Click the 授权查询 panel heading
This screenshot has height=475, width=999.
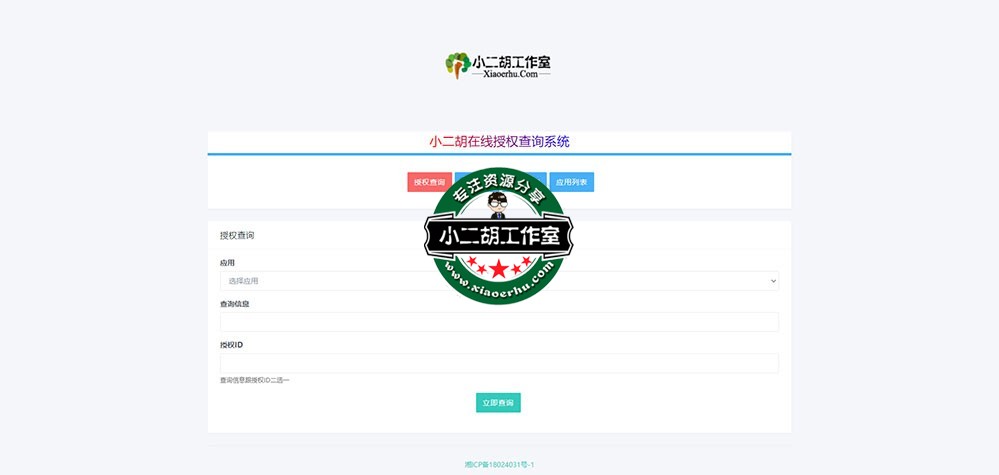237,236
